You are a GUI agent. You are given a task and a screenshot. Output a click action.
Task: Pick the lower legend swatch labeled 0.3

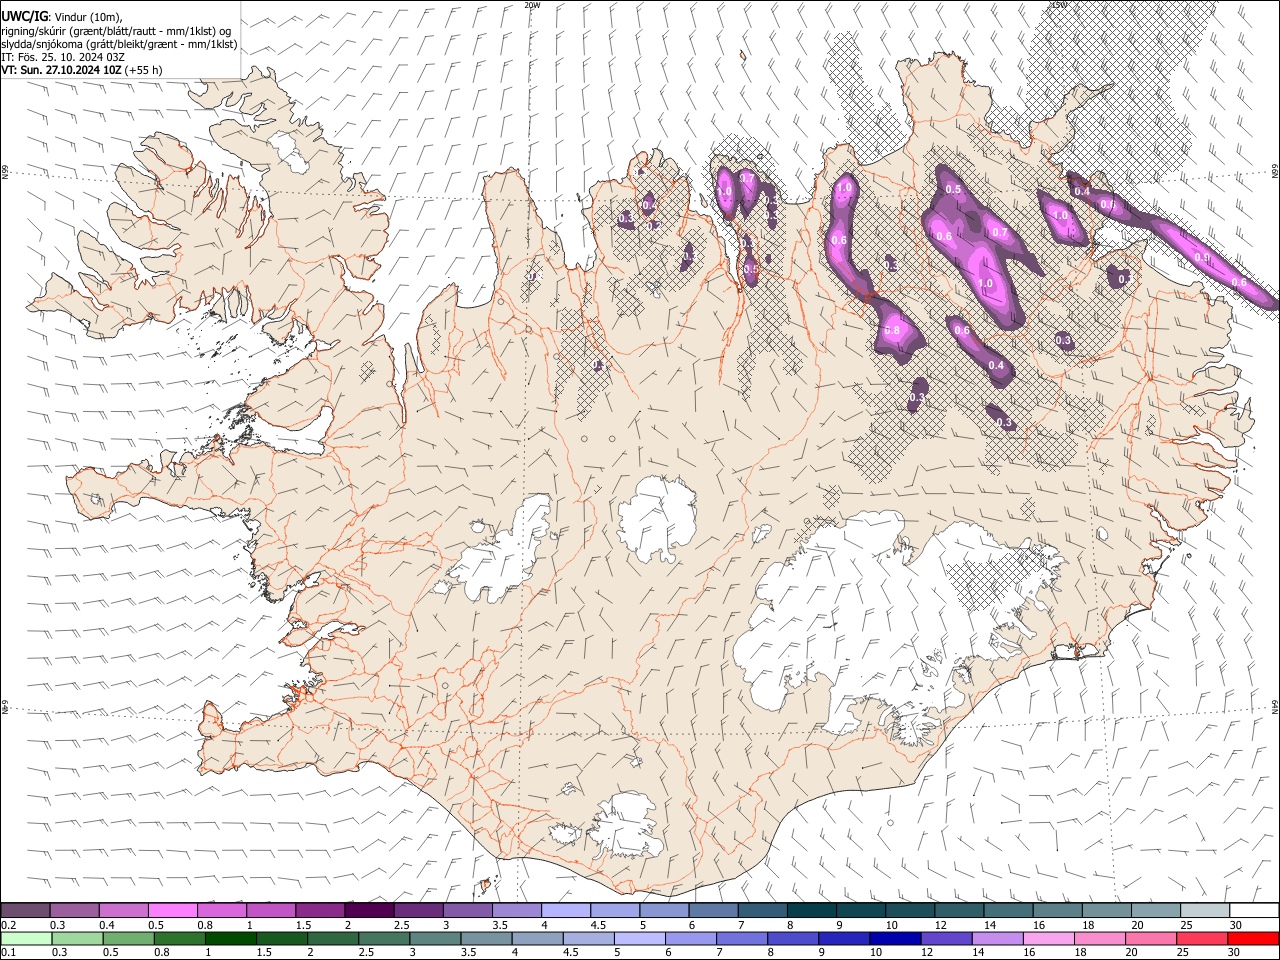78,938
